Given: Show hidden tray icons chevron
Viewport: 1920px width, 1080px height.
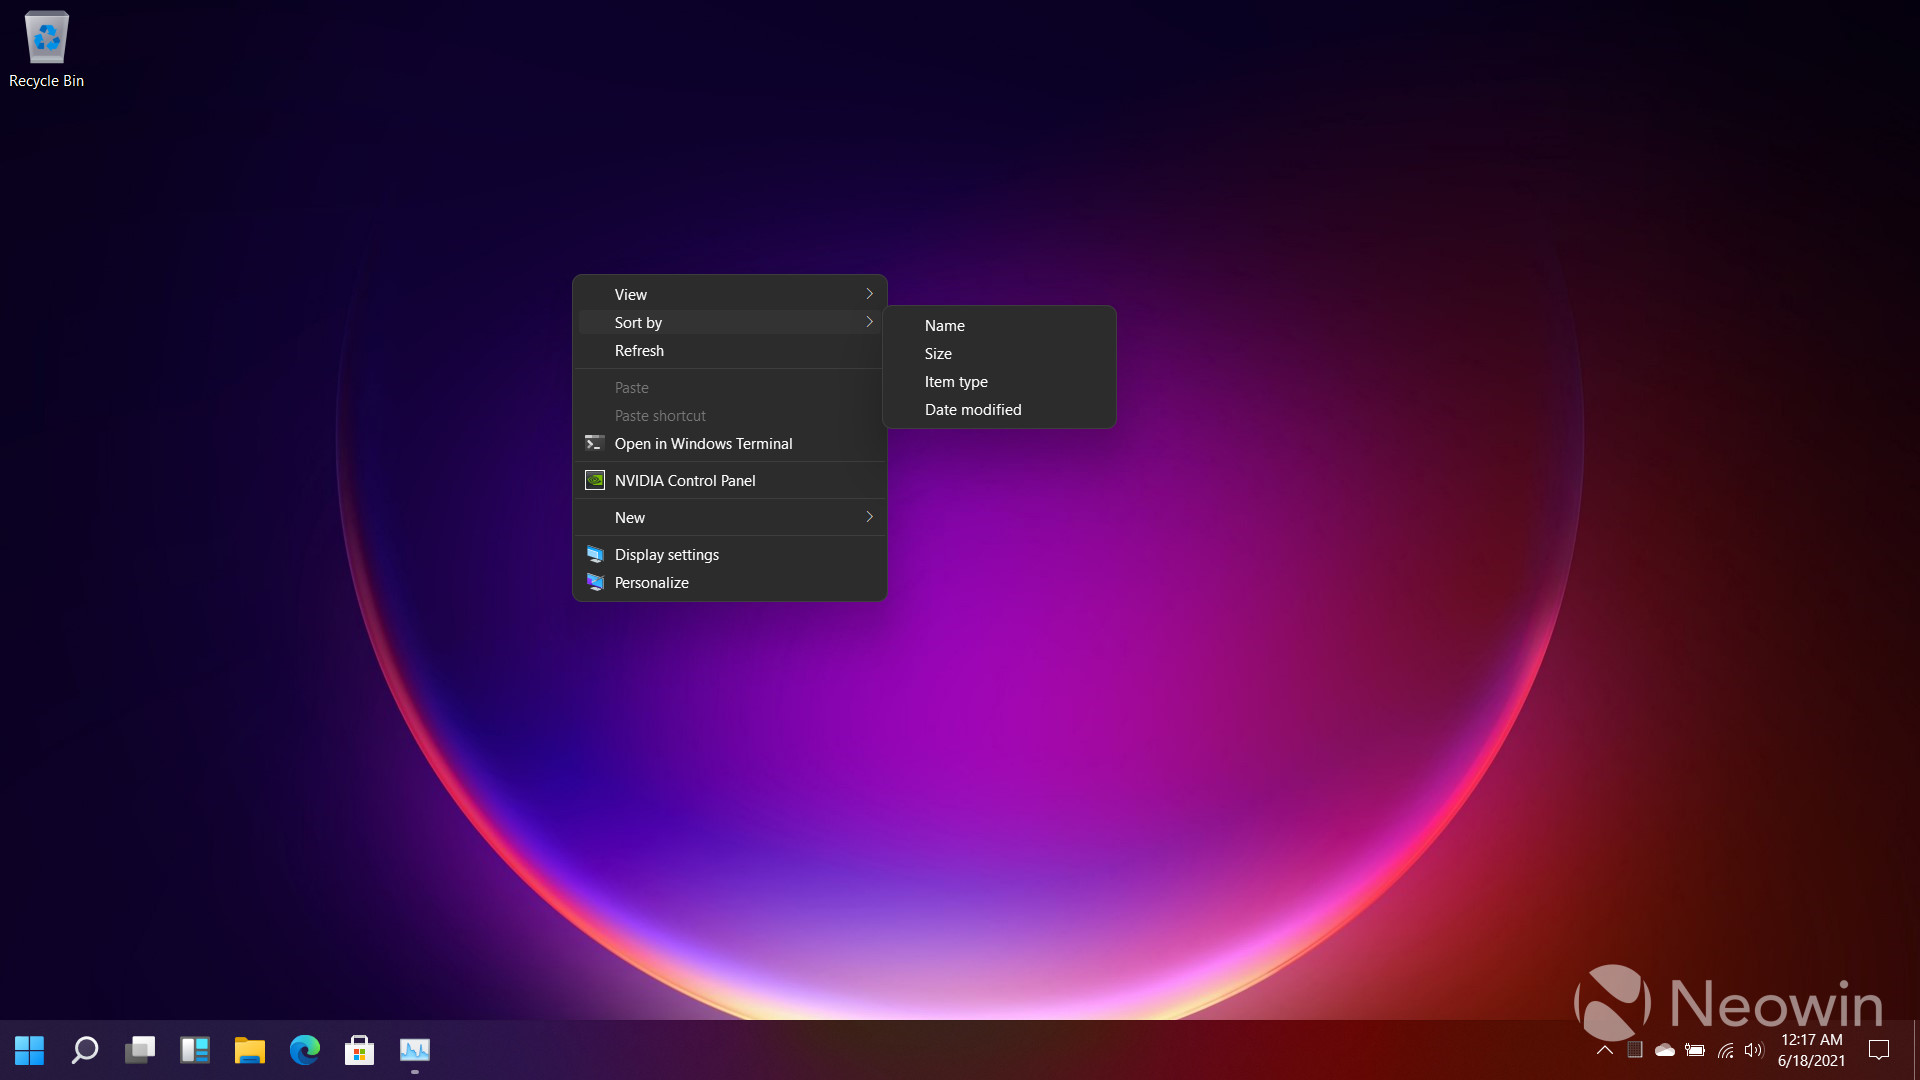Looking at the screenshot, I should (x=1605, y=1050).
